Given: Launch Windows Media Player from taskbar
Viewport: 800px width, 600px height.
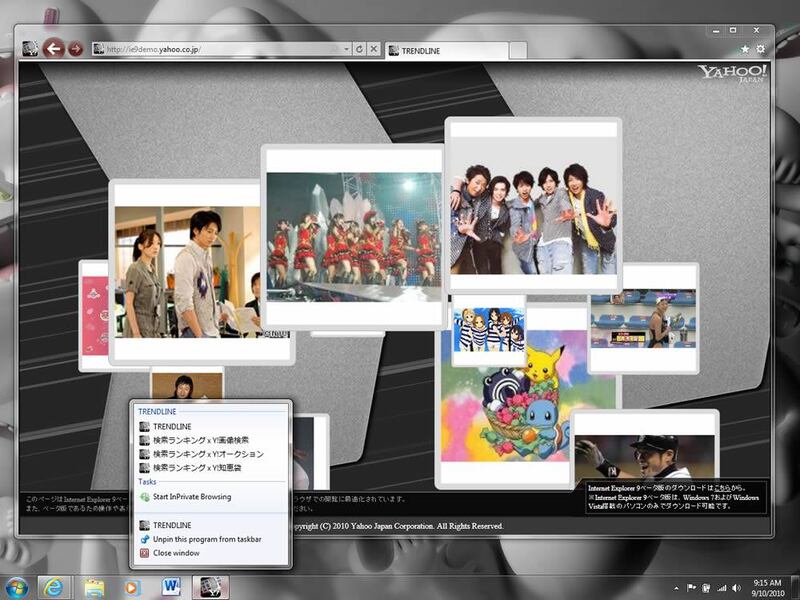Looking at the screenshot, I should 132,586.
